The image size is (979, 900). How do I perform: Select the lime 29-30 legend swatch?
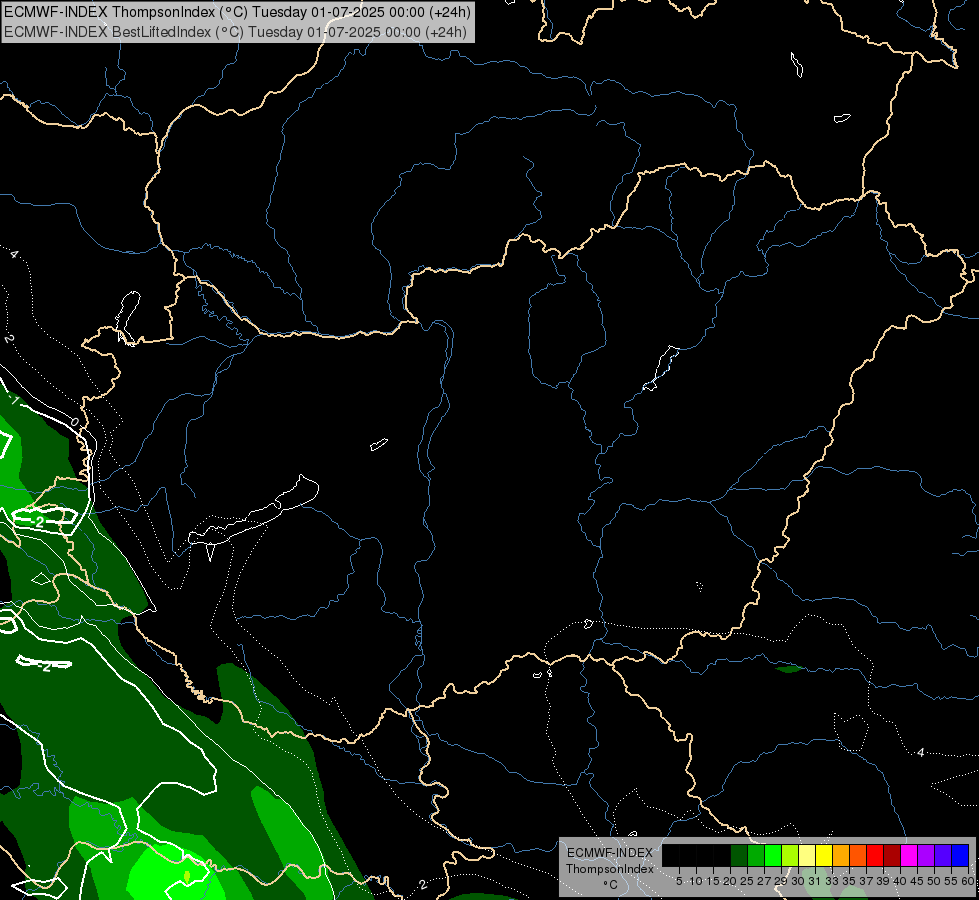pos(790,855)
